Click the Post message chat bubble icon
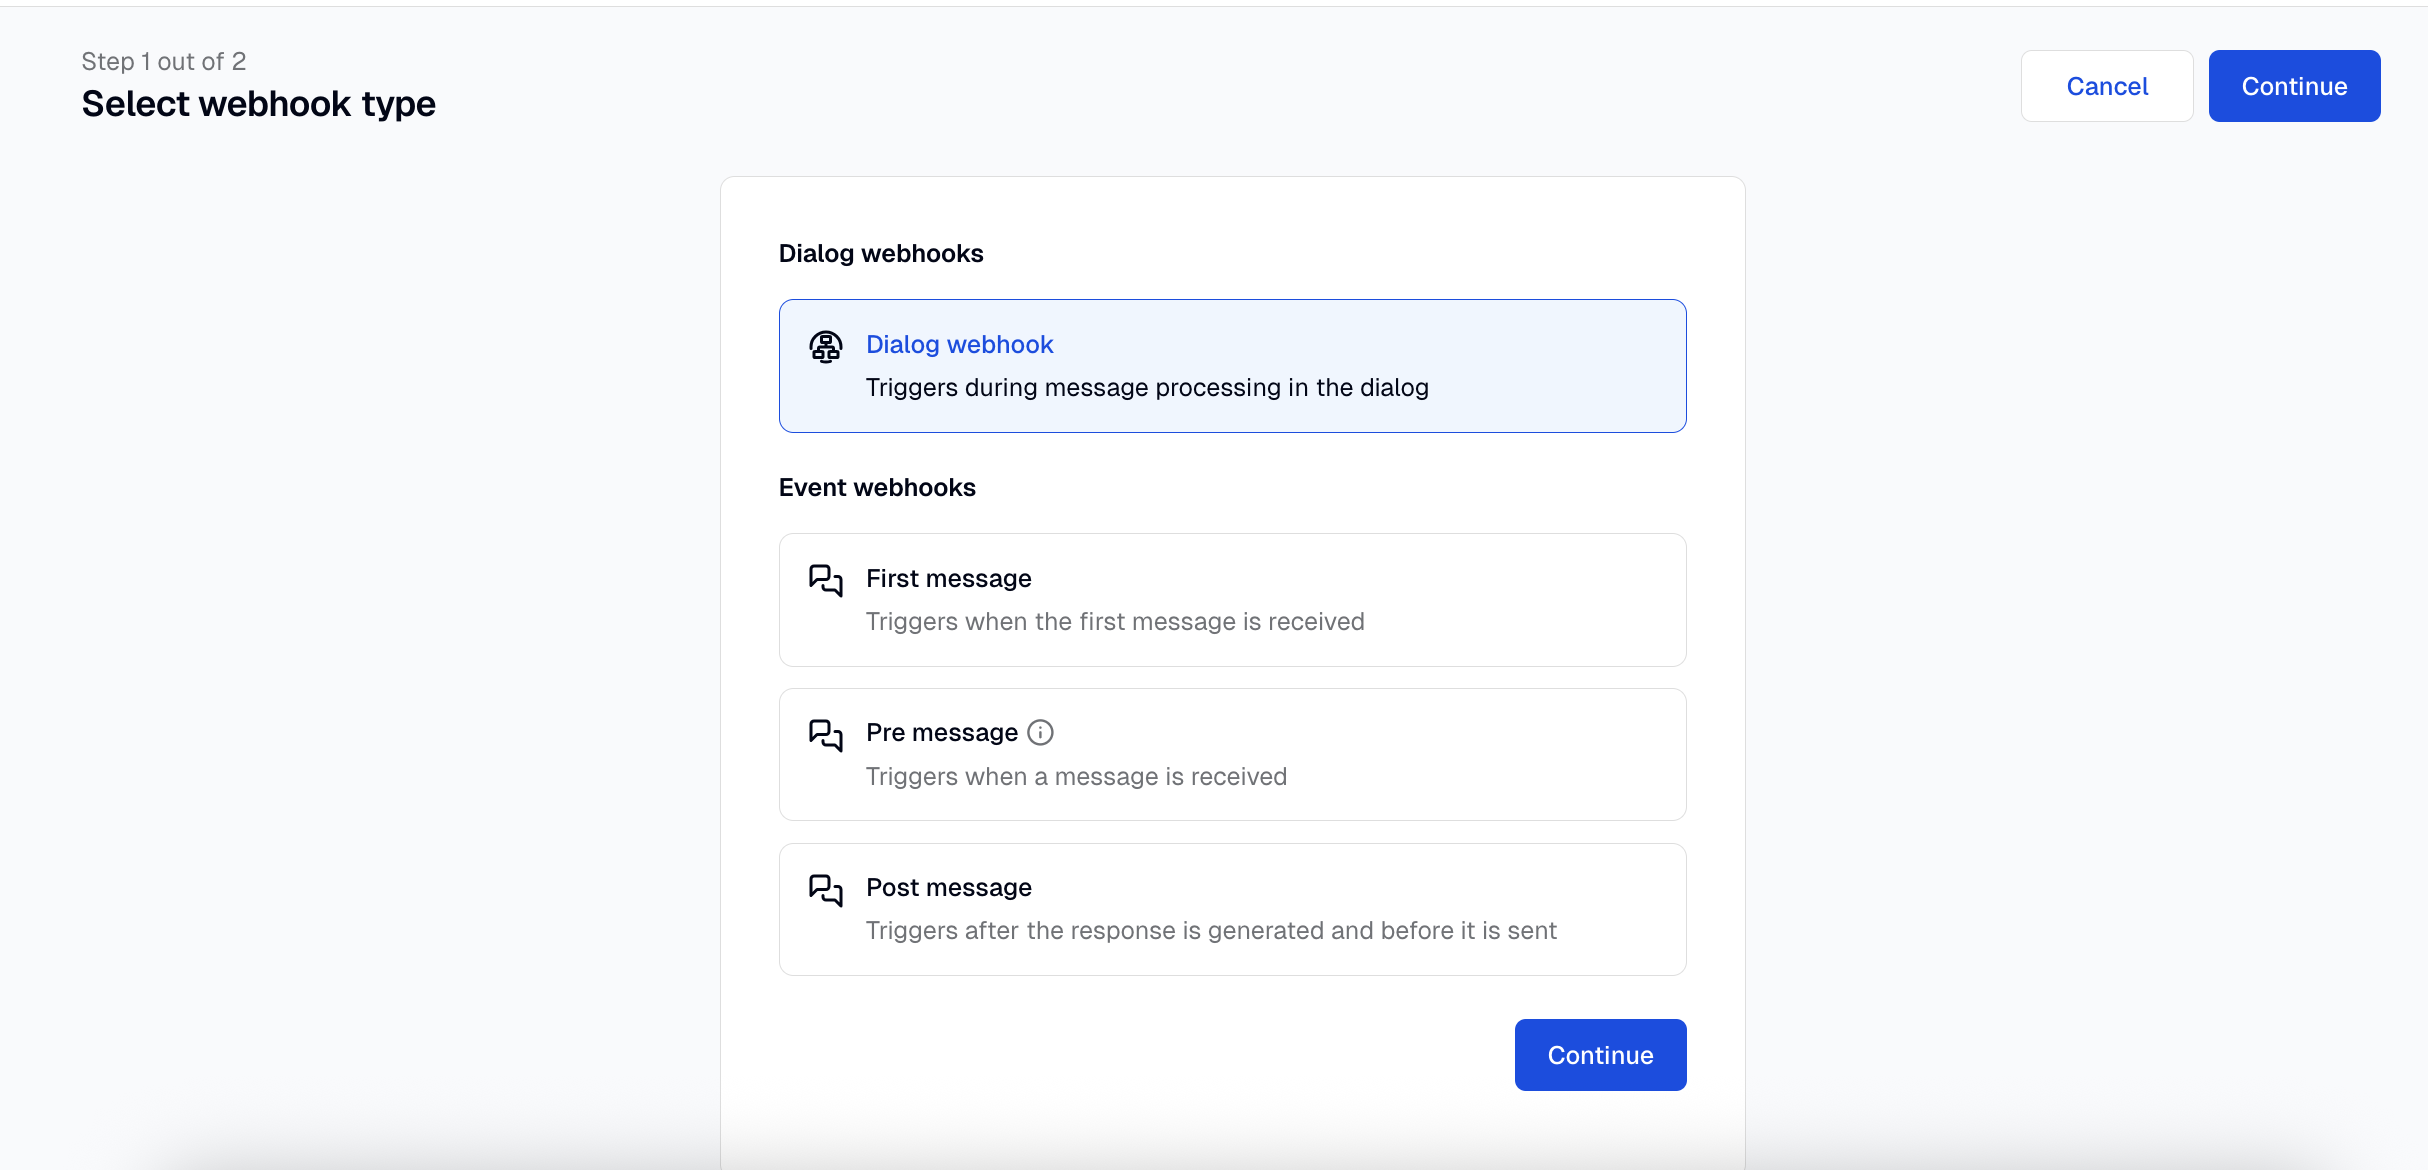Viewport: 2428px width, 1170px height. 825,890
